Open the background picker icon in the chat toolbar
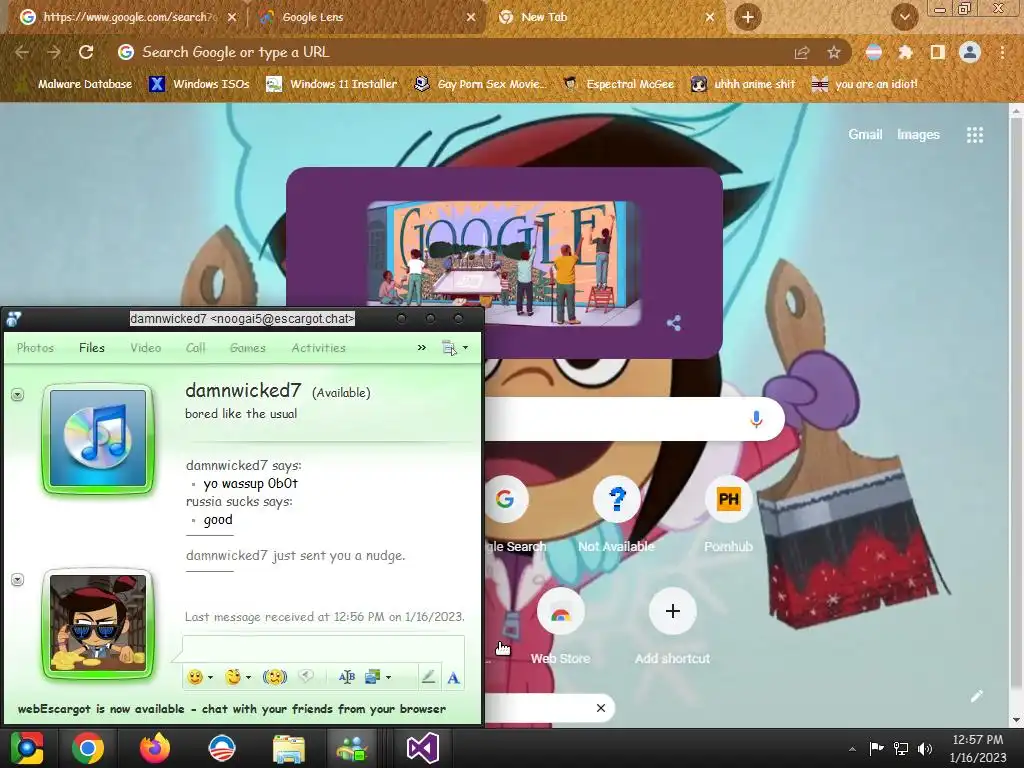Screen dimensions: 1024x768 [x=373, y=677]
